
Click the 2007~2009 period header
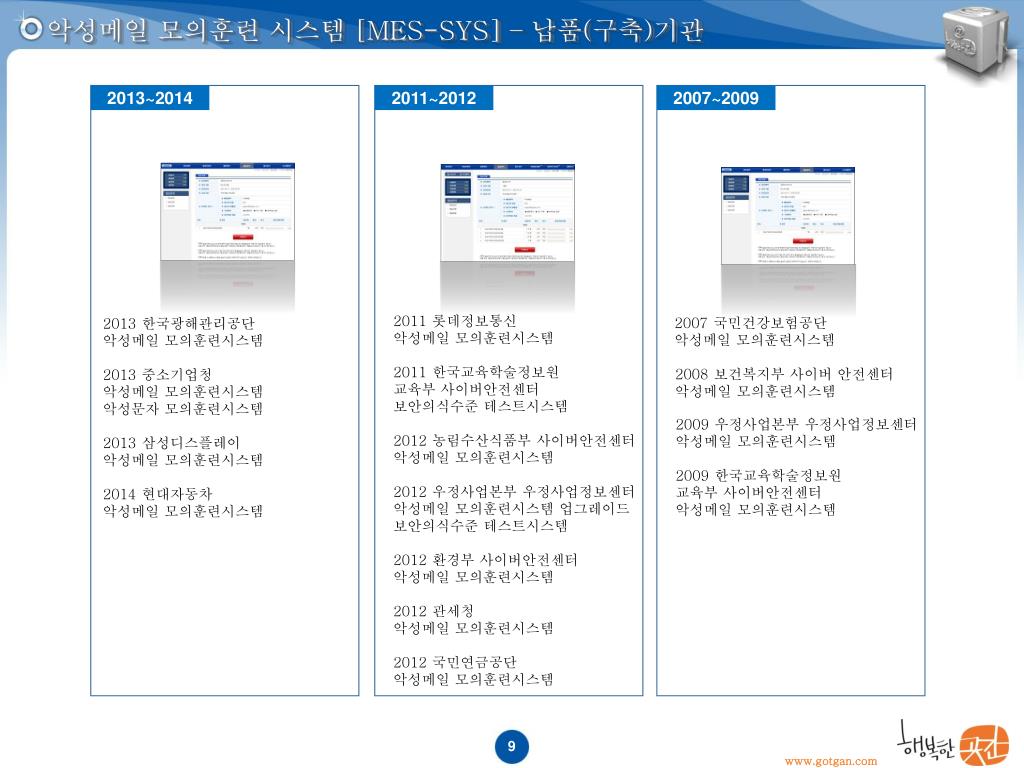tap(716, 98)
